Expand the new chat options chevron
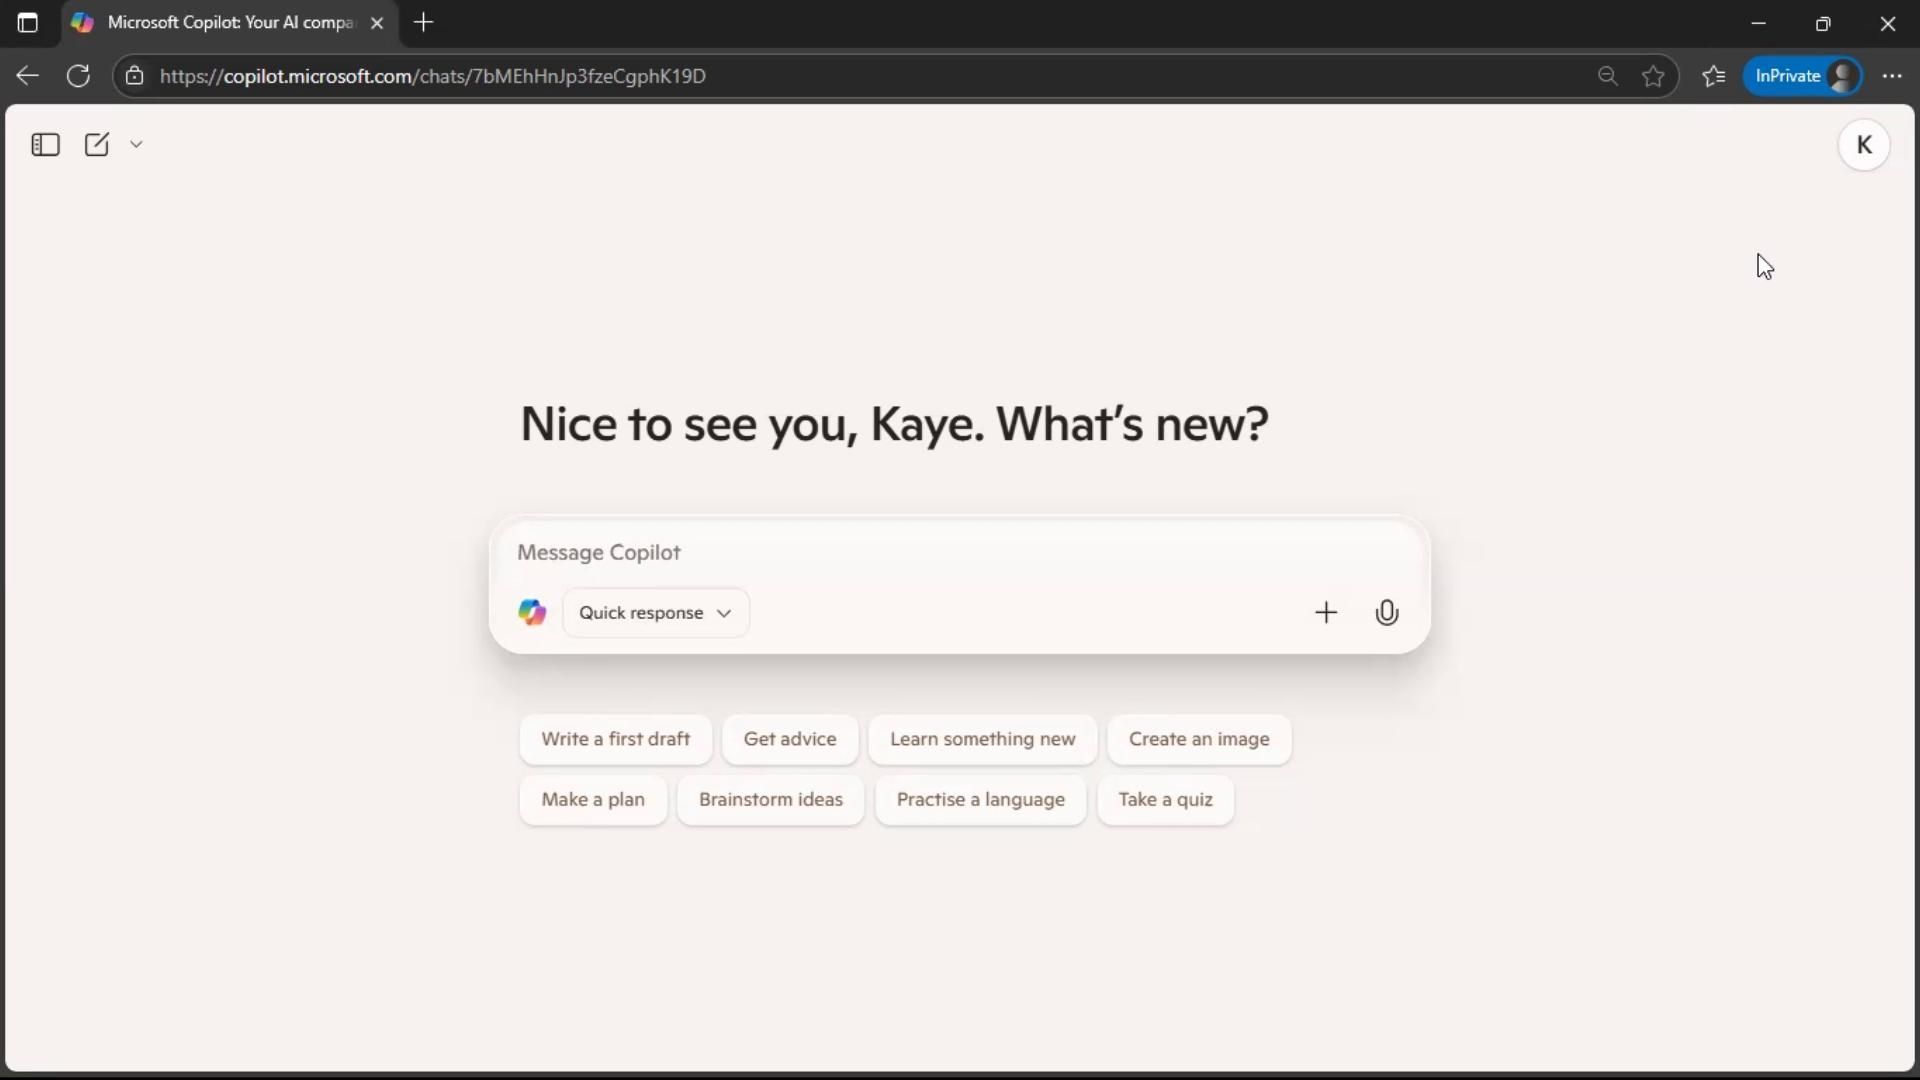 pyautogui.click(x=137, y=145)
